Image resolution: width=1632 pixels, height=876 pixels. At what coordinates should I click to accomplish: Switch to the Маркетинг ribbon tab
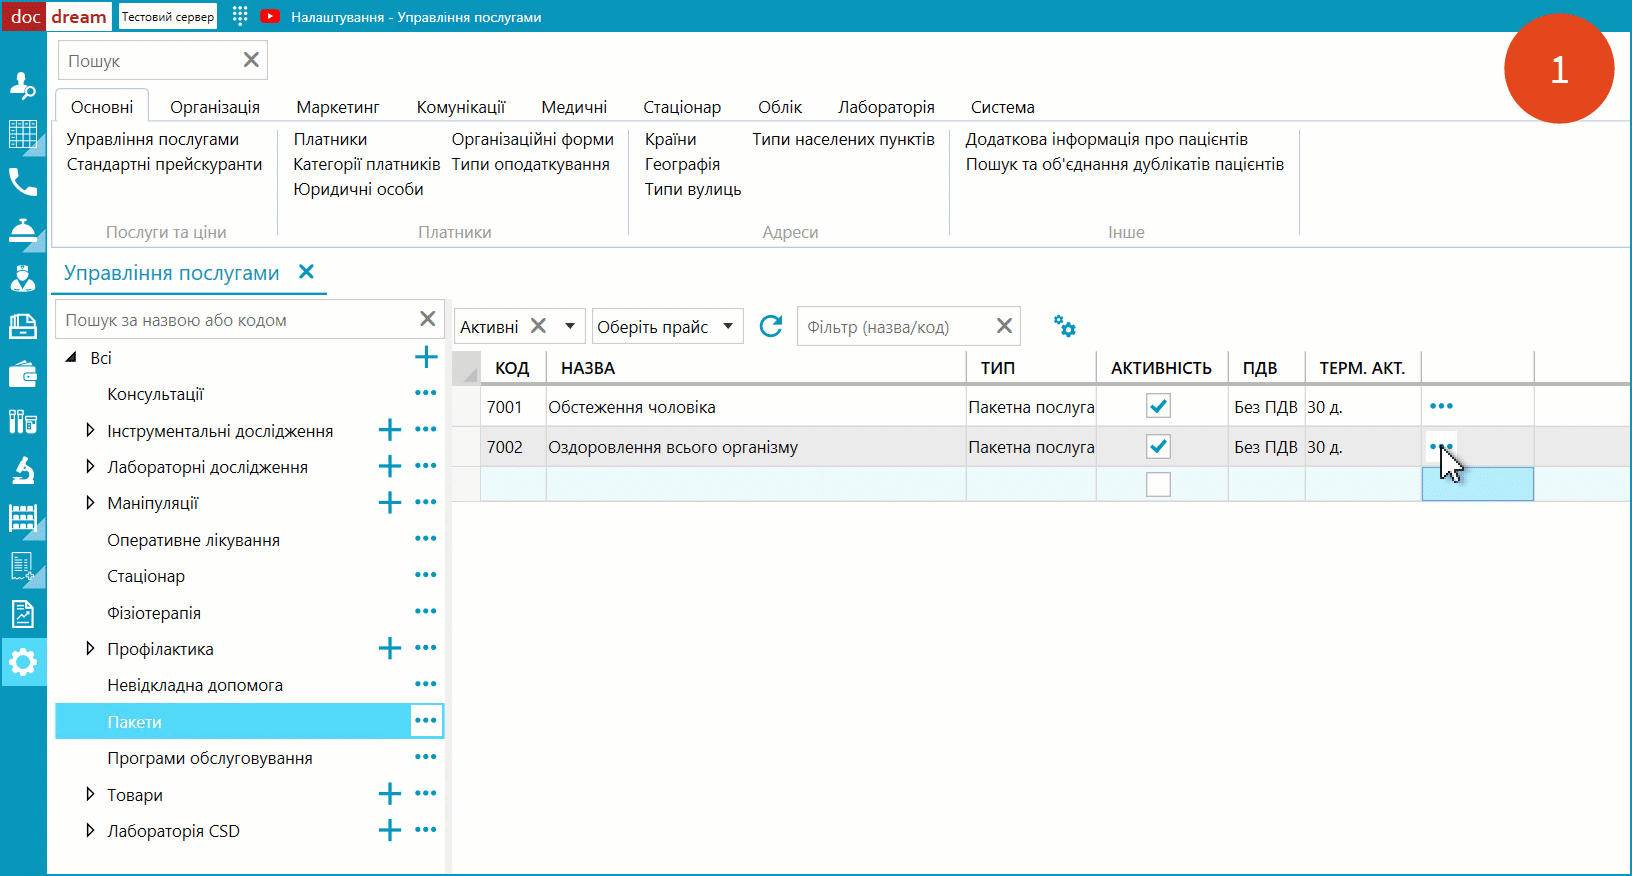point(337,107)
